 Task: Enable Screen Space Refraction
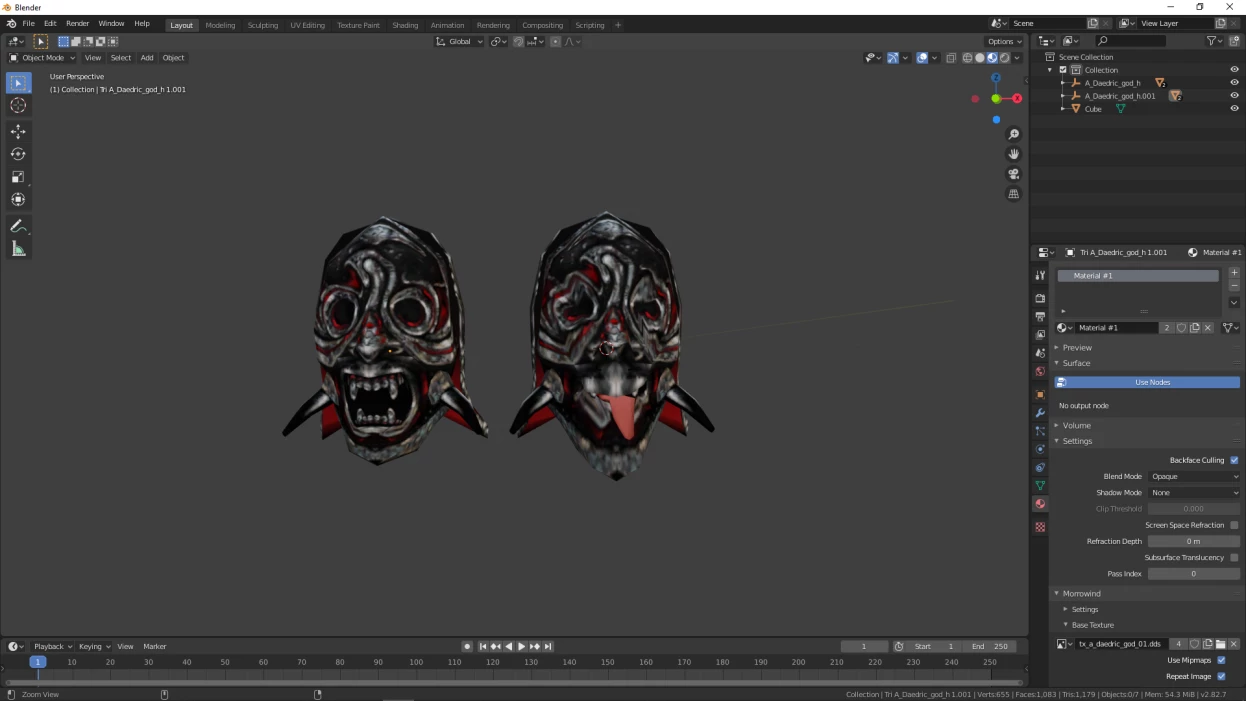tap(1234, 525)
